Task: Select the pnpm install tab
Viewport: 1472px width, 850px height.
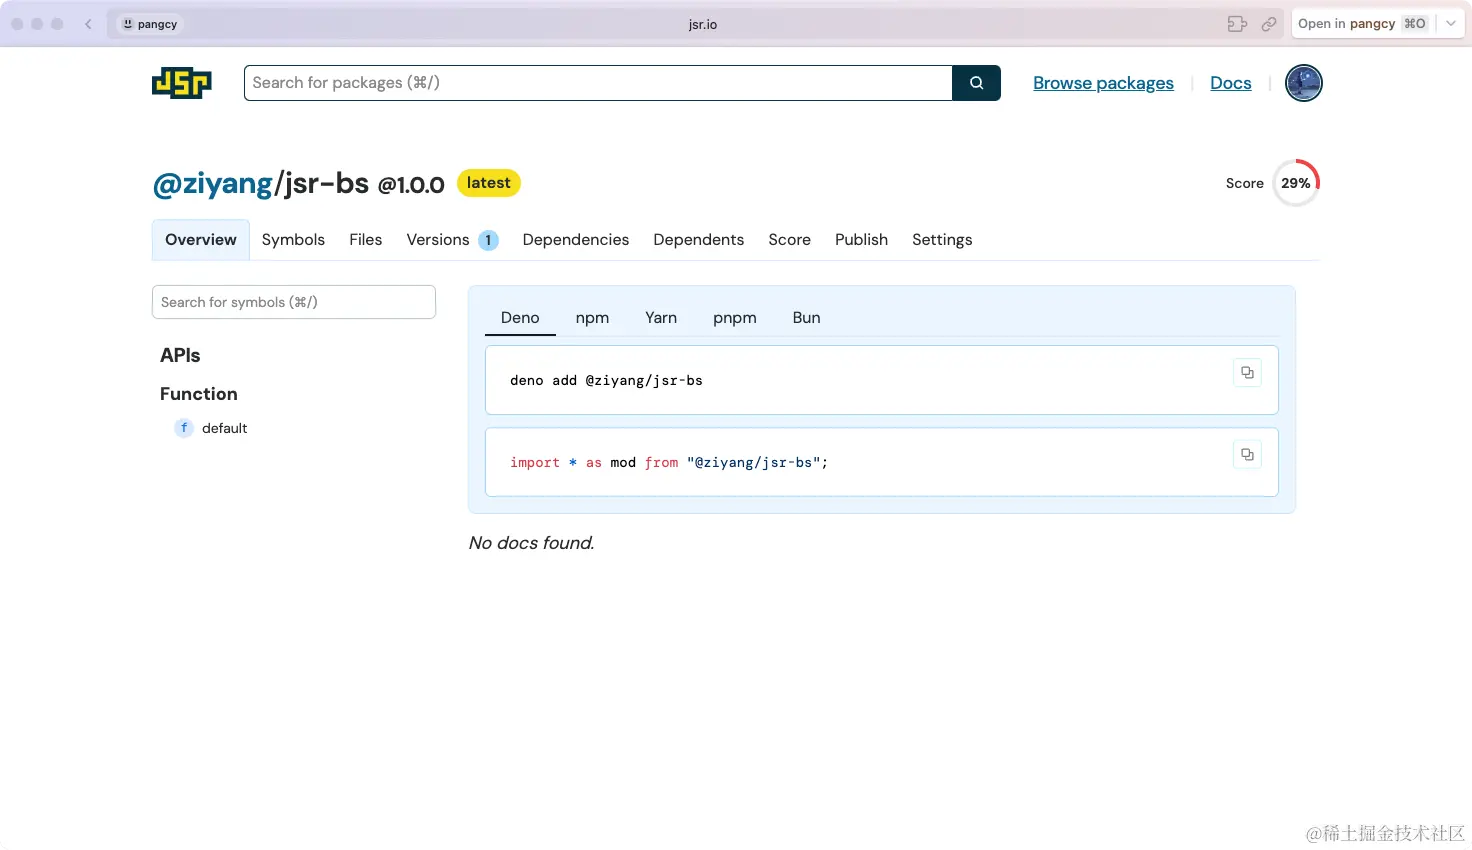Action: pyautogui.click(x=735, y=318)
